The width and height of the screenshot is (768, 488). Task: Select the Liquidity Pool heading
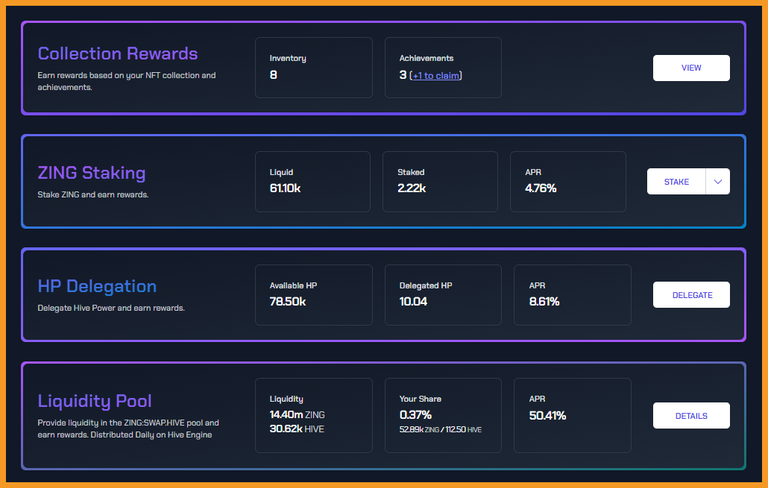pos(95,401)
